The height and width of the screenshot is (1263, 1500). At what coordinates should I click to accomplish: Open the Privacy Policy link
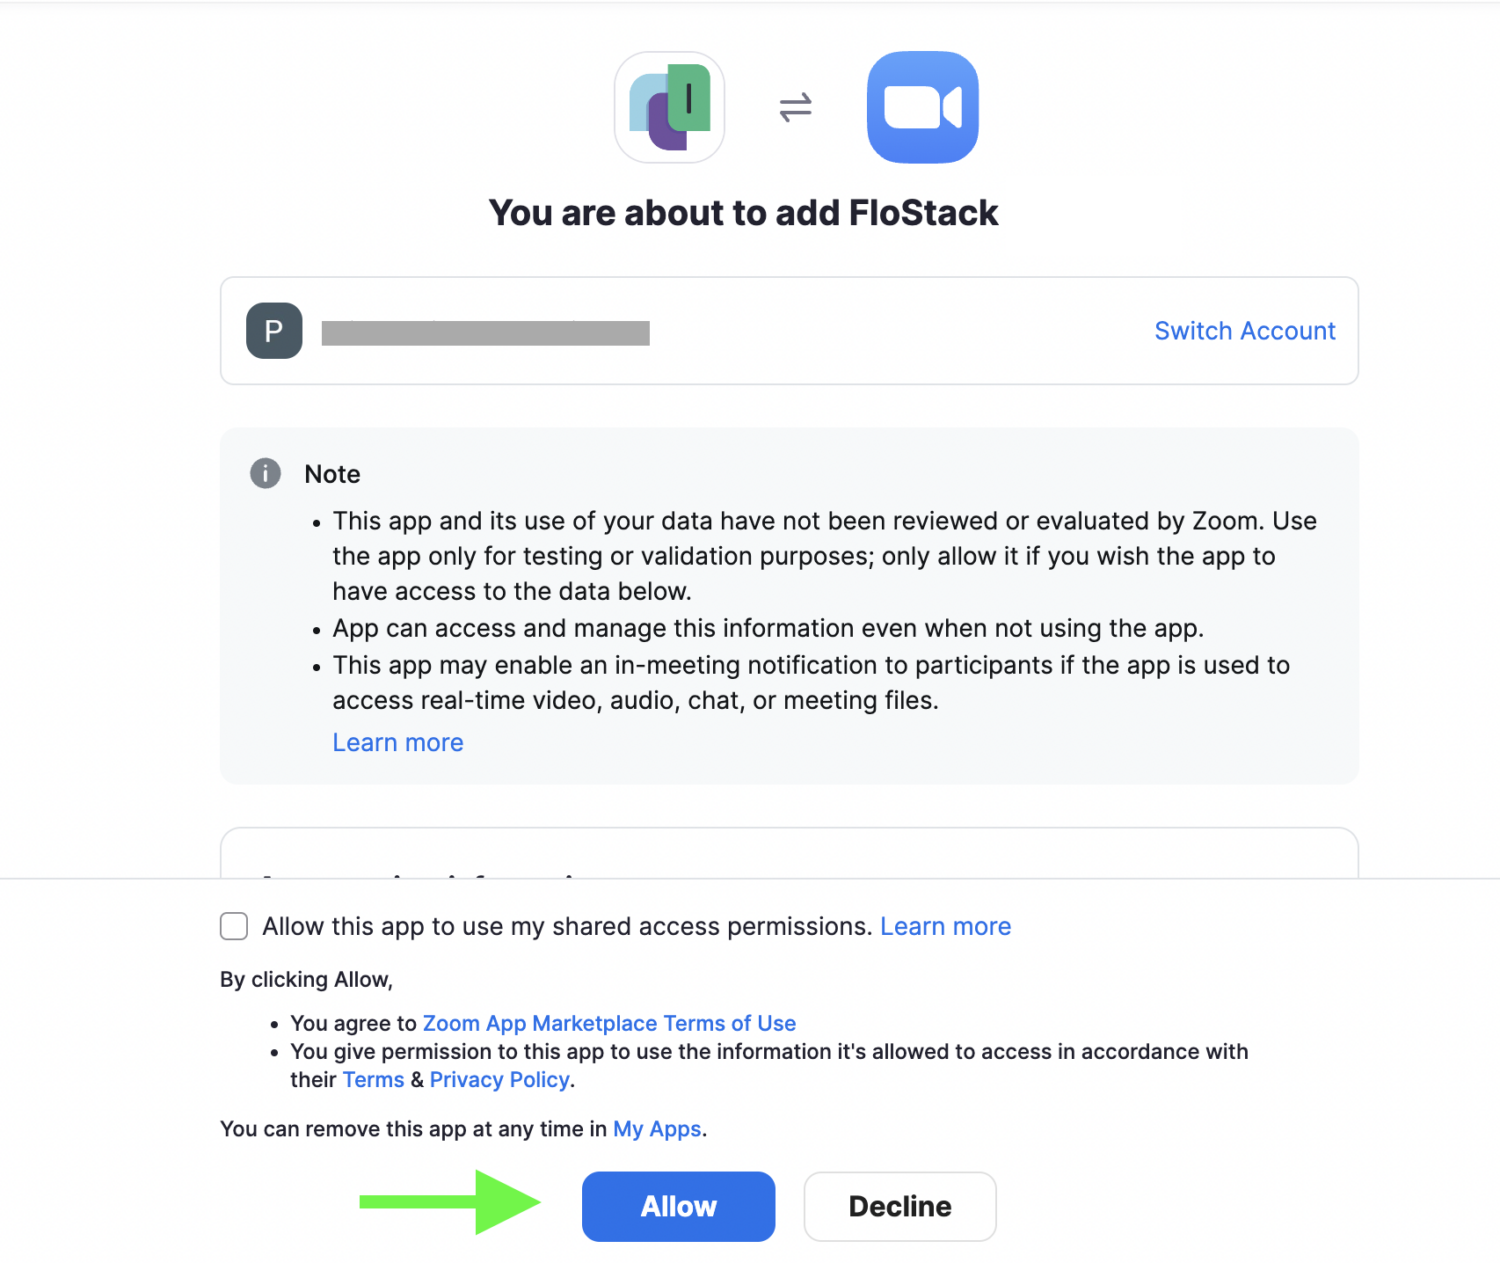click(x=499, y=1080)
